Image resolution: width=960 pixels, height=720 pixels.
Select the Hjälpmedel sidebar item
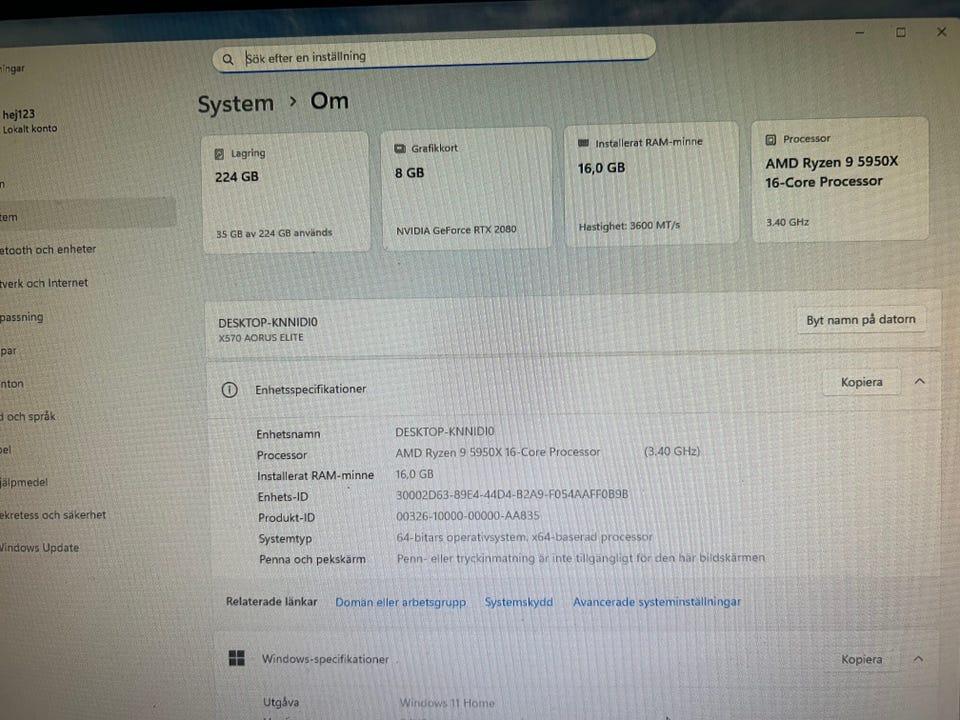tap(24, 482)
